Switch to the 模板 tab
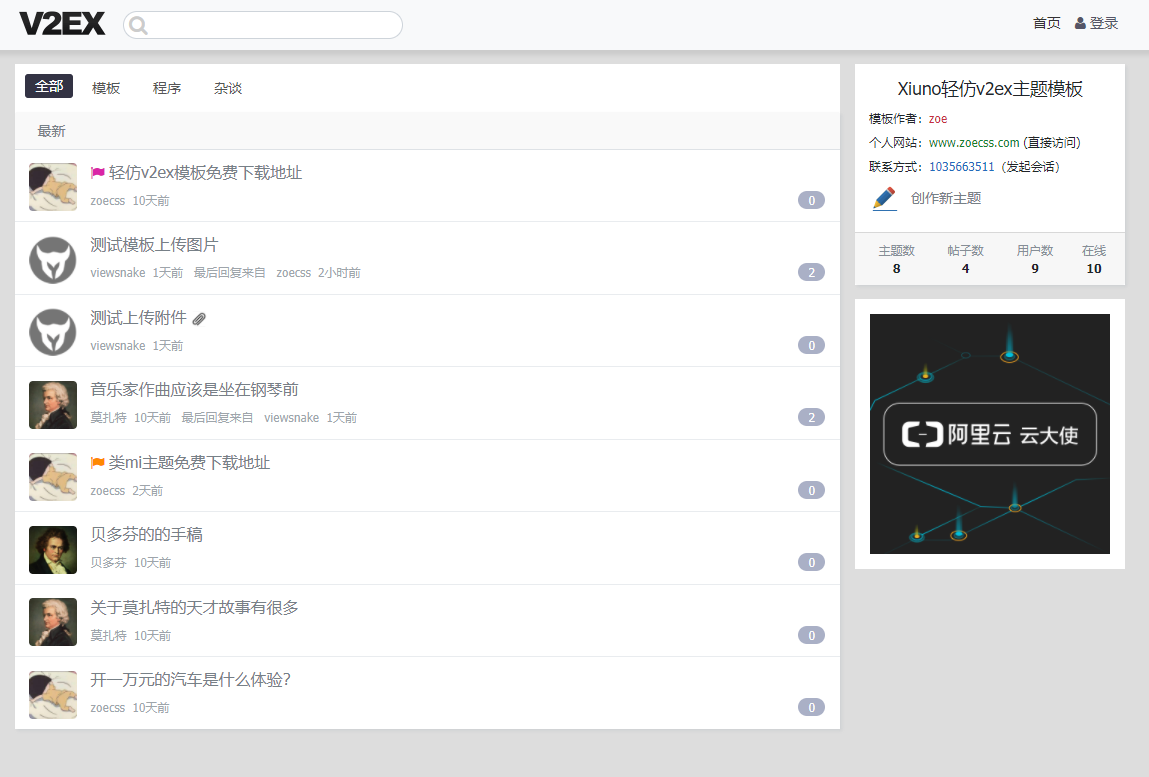 [106, 88]
